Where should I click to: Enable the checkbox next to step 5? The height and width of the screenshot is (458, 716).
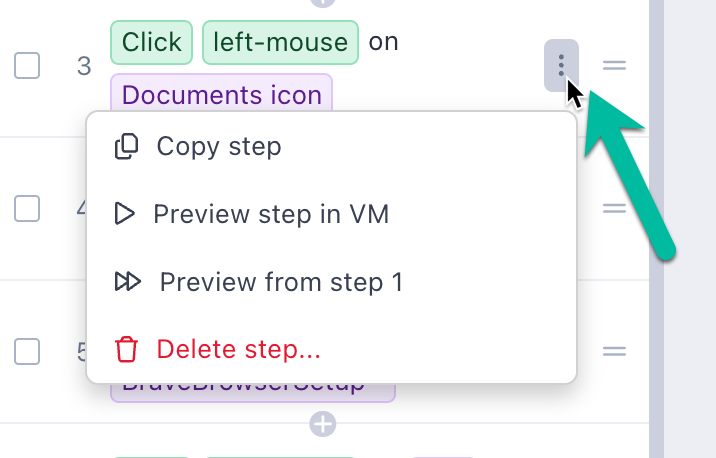[x=27, y=352]
